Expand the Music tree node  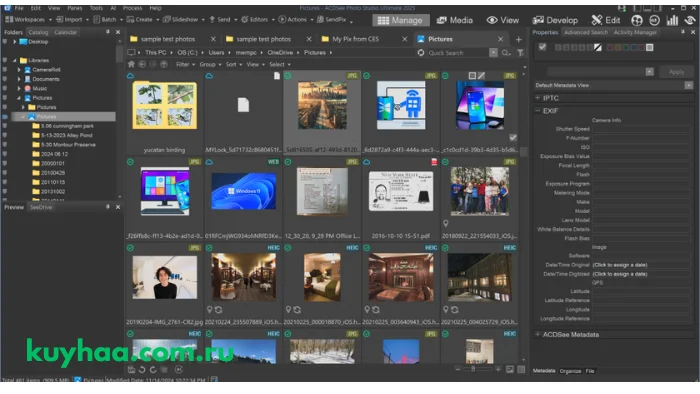19,88
